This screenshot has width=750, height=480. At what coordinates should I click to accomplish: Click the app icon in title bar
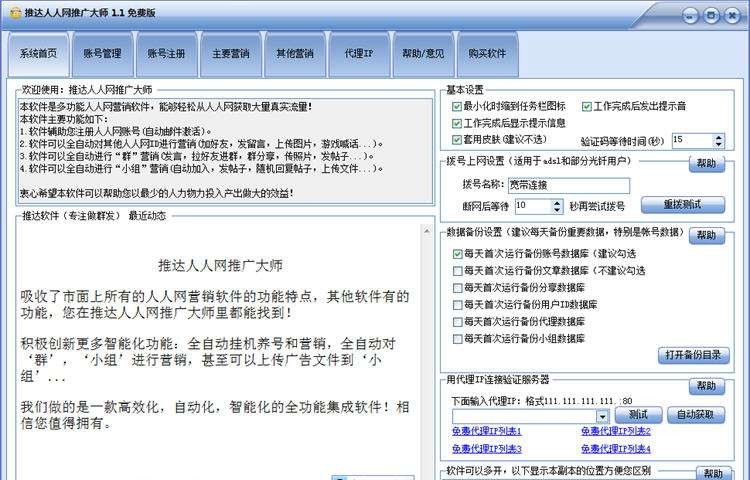point(15,13)
